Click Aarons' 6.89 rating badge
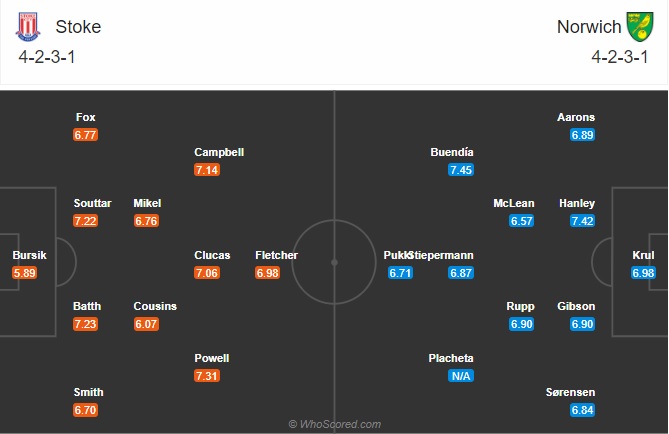669x434 pixels. click(x=582, y=135)
